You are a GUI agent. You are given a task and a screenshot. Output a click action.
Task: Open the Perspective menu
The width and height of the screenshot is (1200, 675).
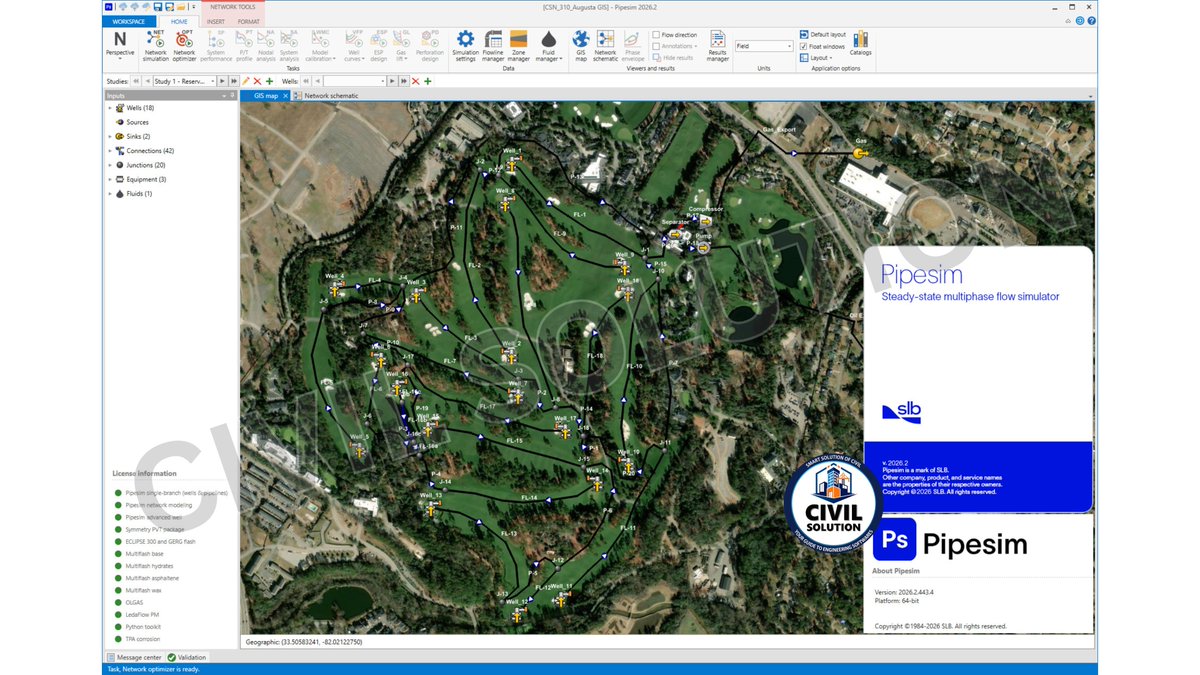click(120, 44)
